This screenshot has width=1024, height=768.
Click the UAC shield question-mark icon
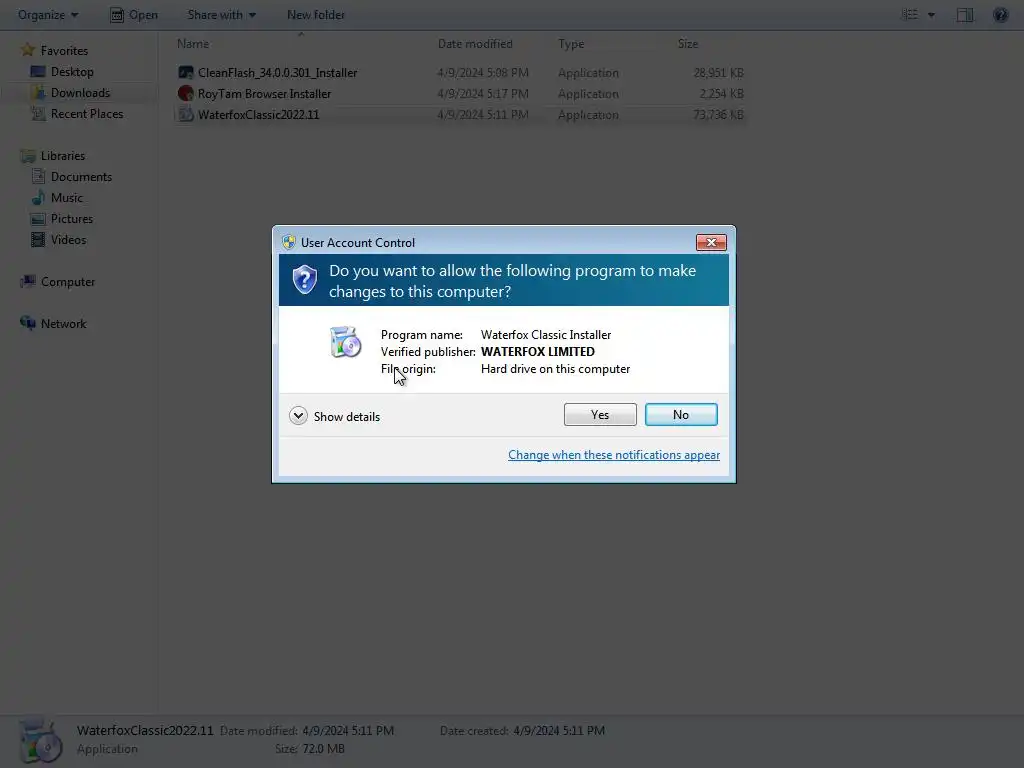304,280
